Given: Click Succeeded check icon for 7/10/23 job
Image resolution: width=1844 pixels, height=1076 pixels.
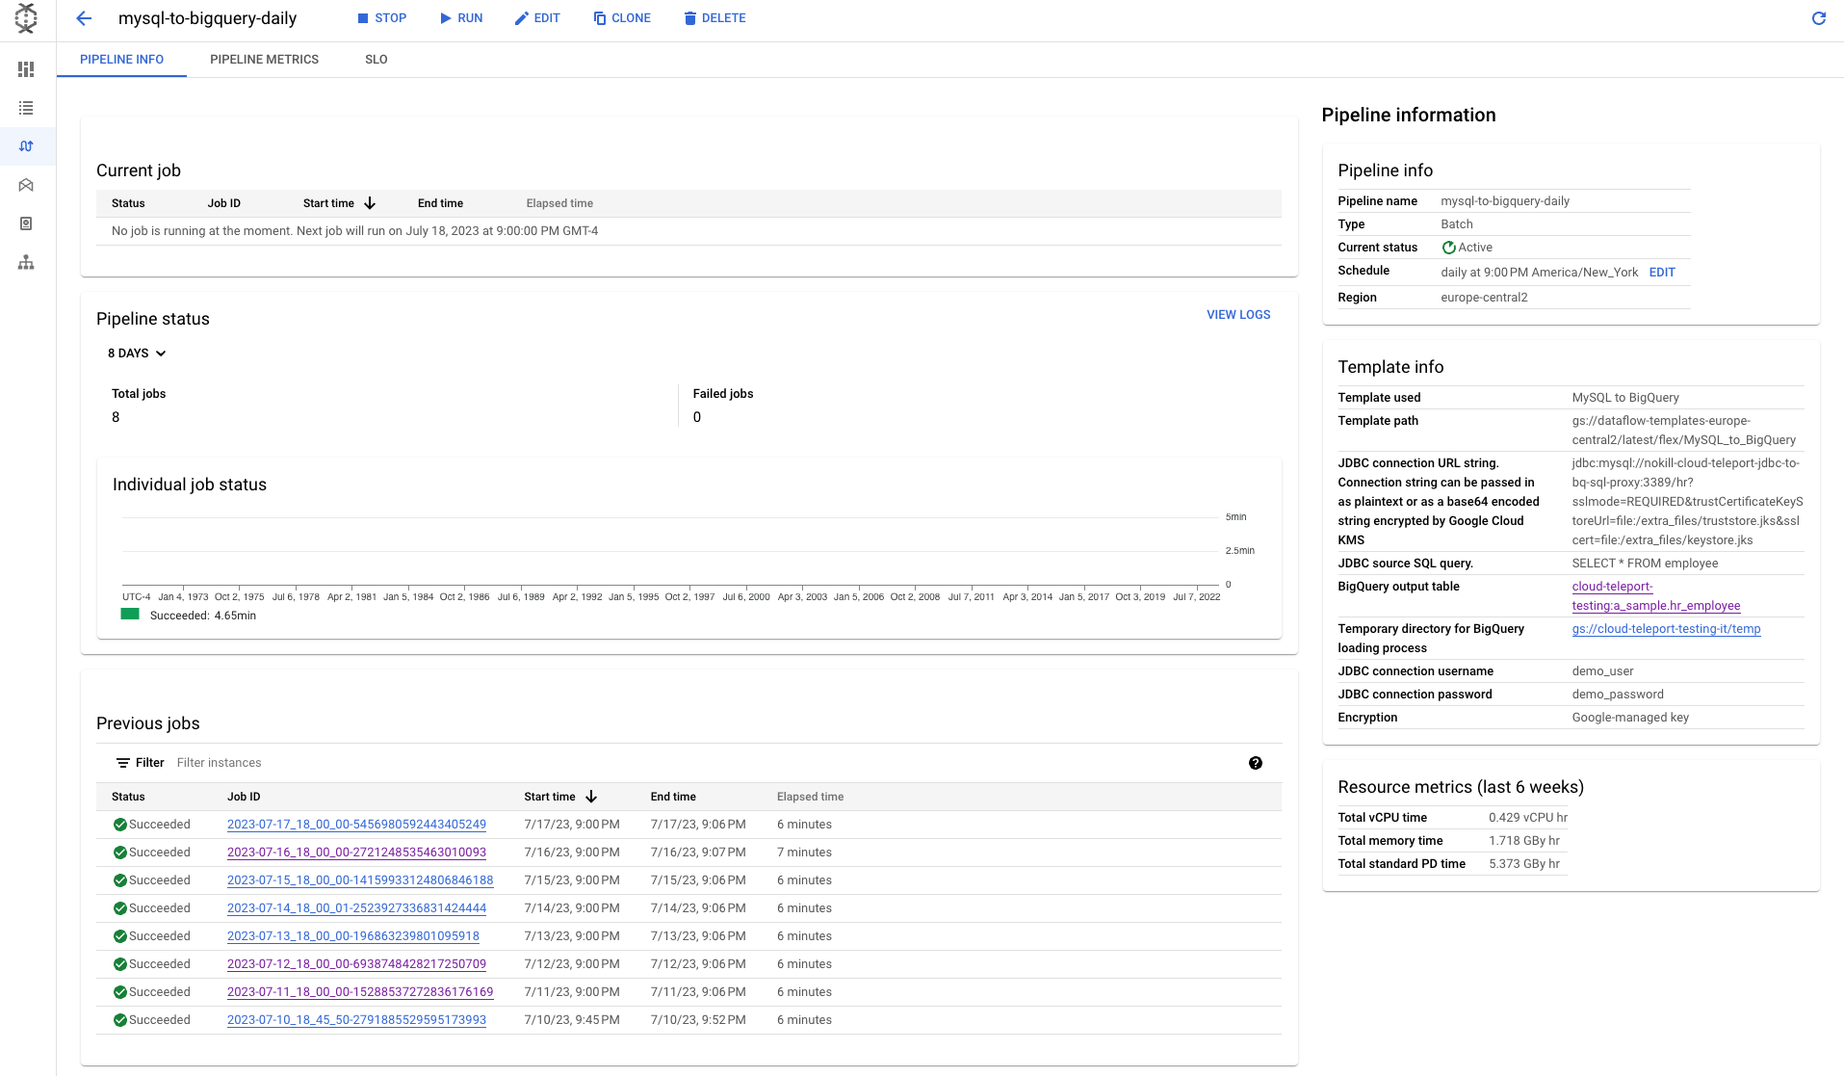Looking at the screenshot, I should tap(120, 1021).
